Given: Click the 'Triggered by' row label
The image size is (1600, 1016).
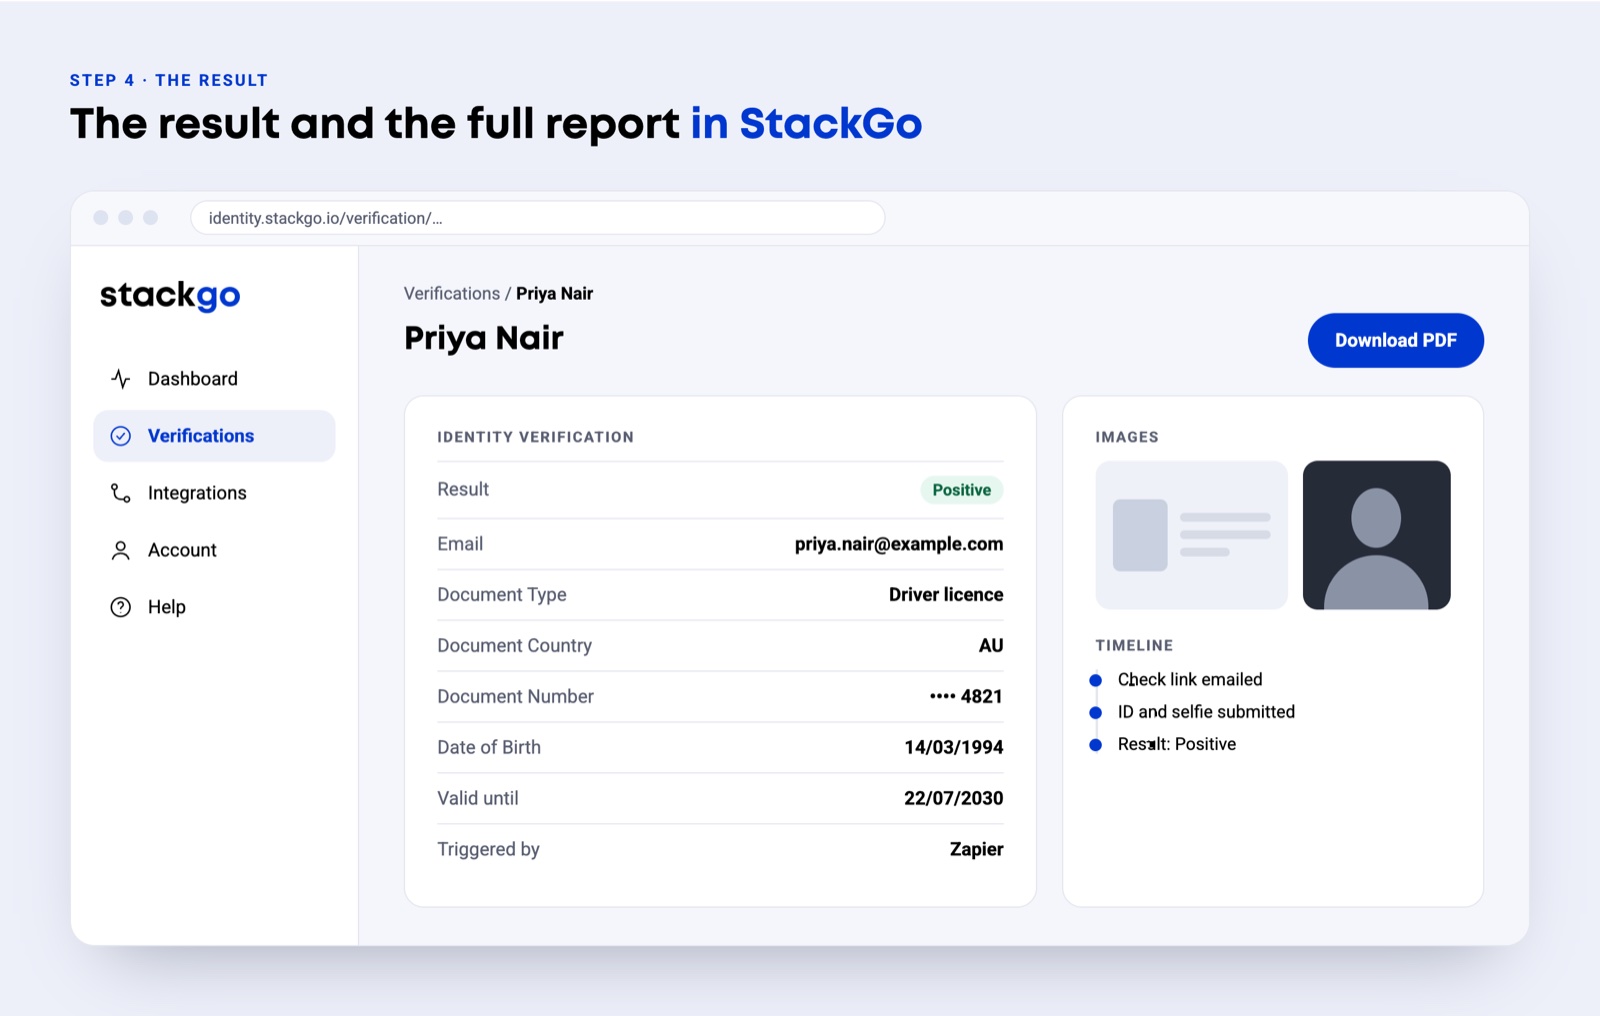Looking at the screenshot, I should [488, 849].
